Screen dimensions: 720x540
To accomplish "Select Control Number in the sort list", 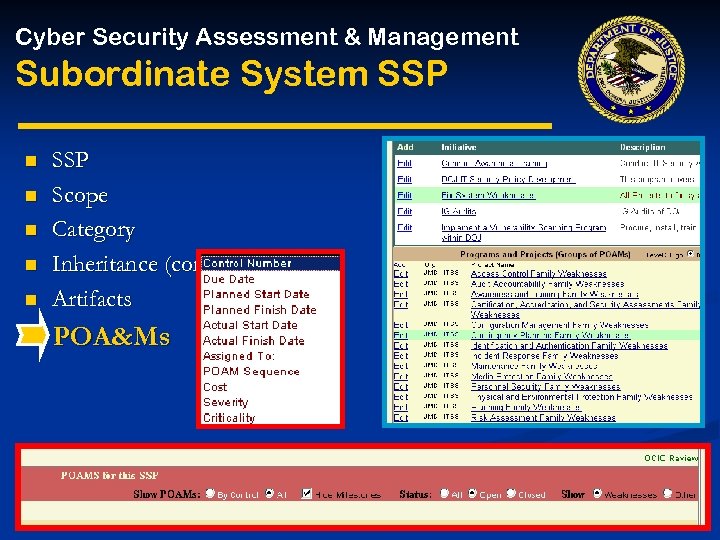I will pyautogui.click(x=270, y=263).
